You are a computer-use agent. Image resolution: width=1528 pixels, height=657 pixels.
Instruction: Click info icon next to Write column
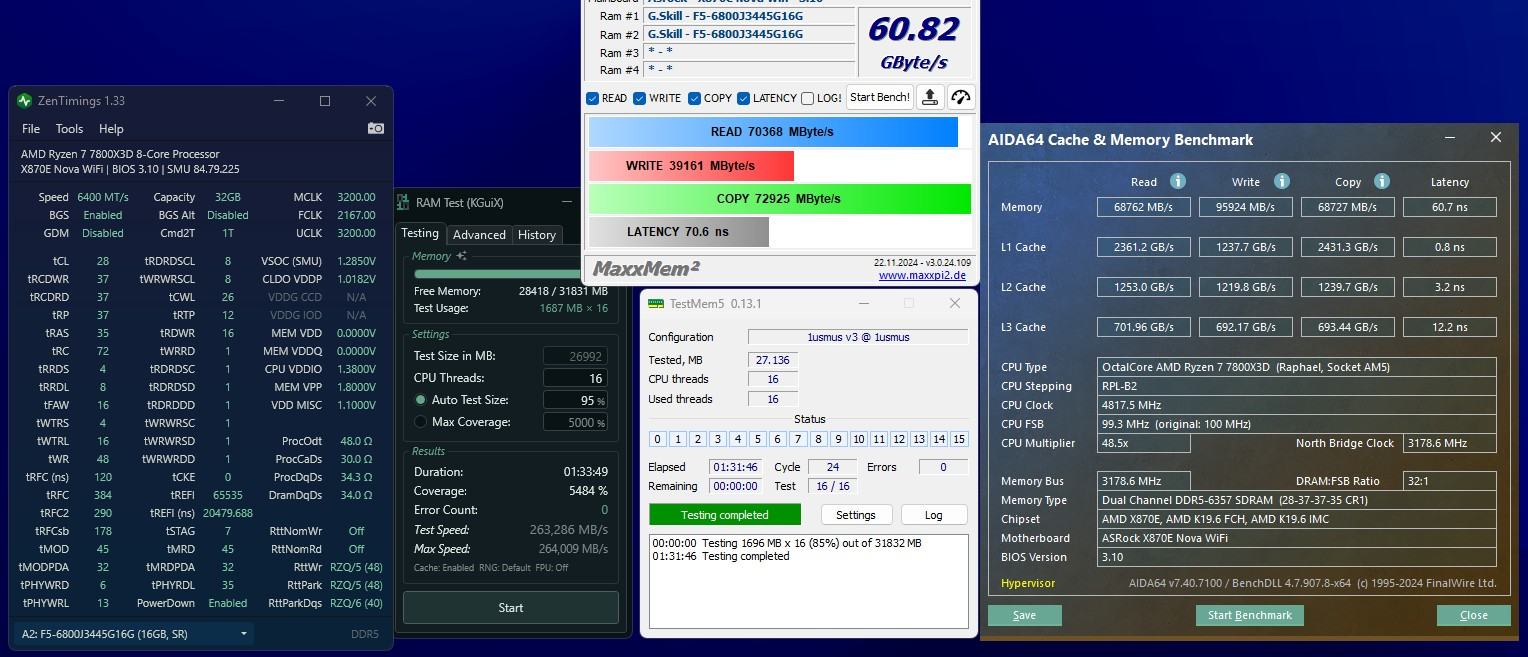(x=1281, y=181)
